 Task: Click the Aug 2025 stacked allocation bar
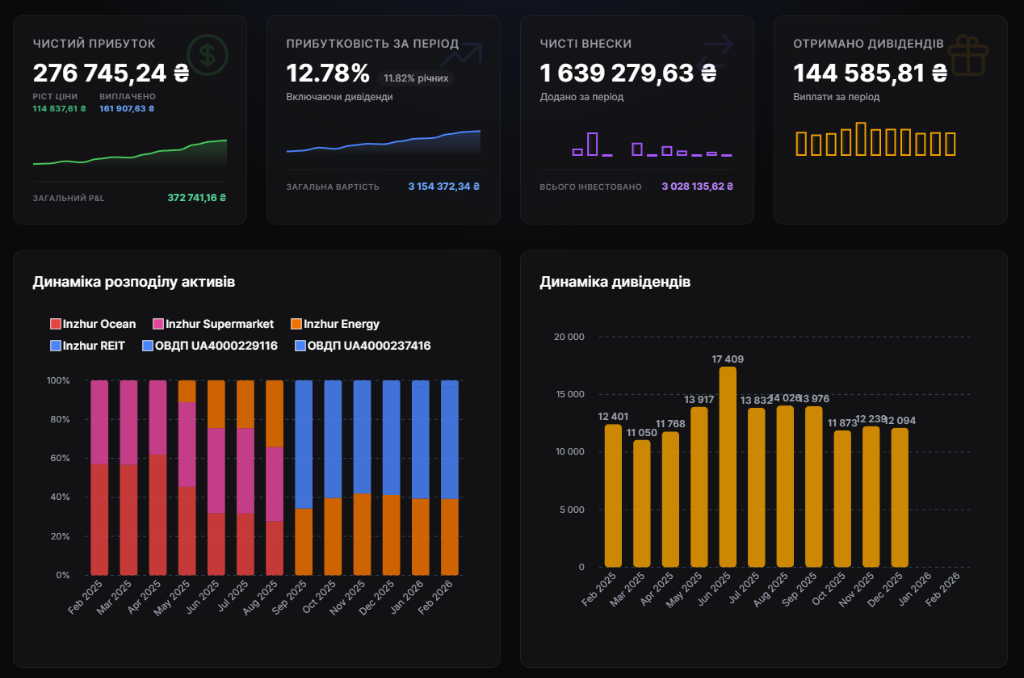[x=274, y=477]
